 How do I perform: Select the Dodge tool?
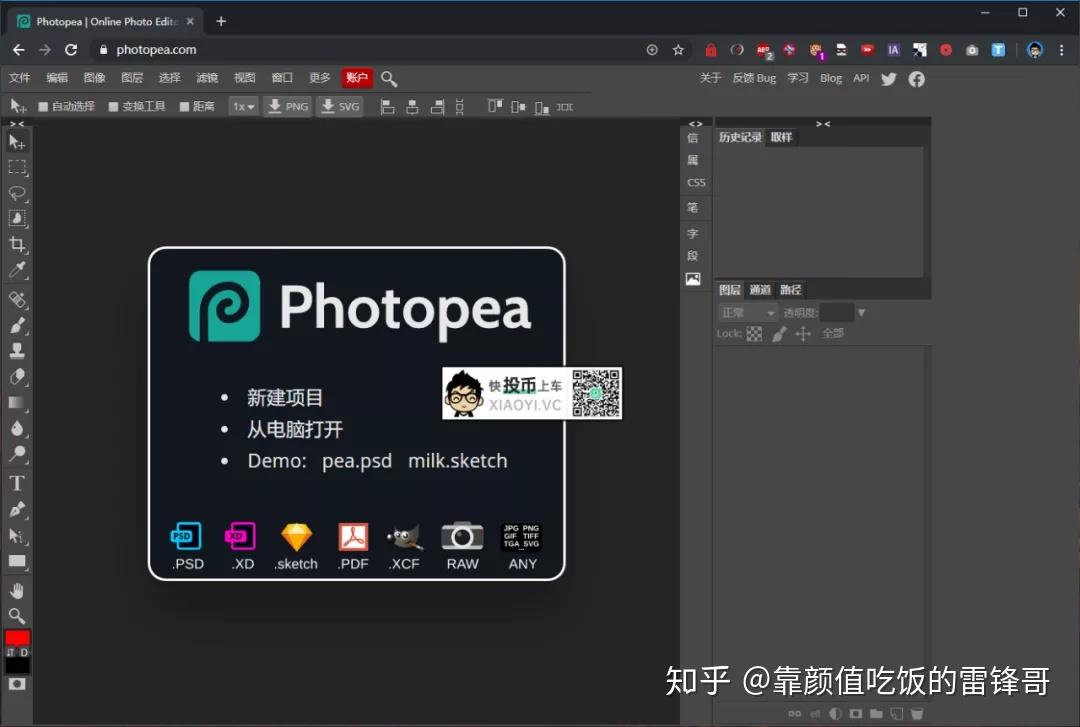click(x=17, y=454)
